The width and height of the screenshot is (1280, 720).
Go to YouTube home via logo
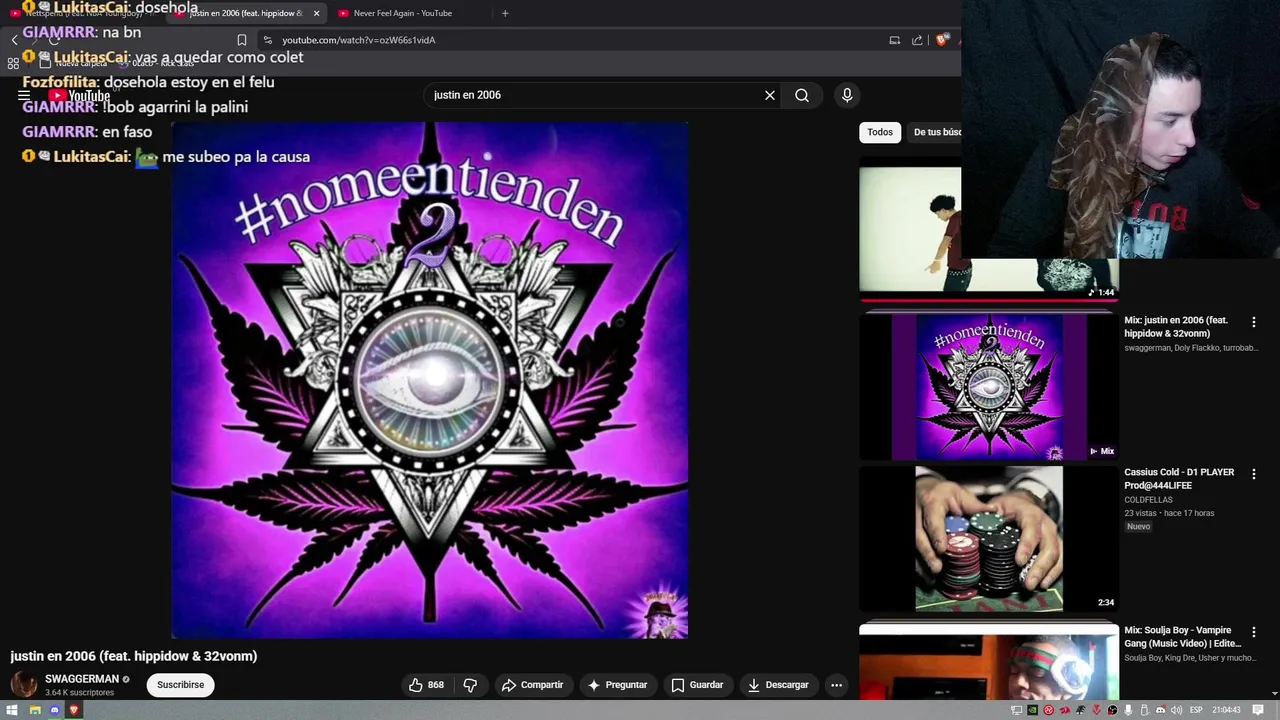79,96
